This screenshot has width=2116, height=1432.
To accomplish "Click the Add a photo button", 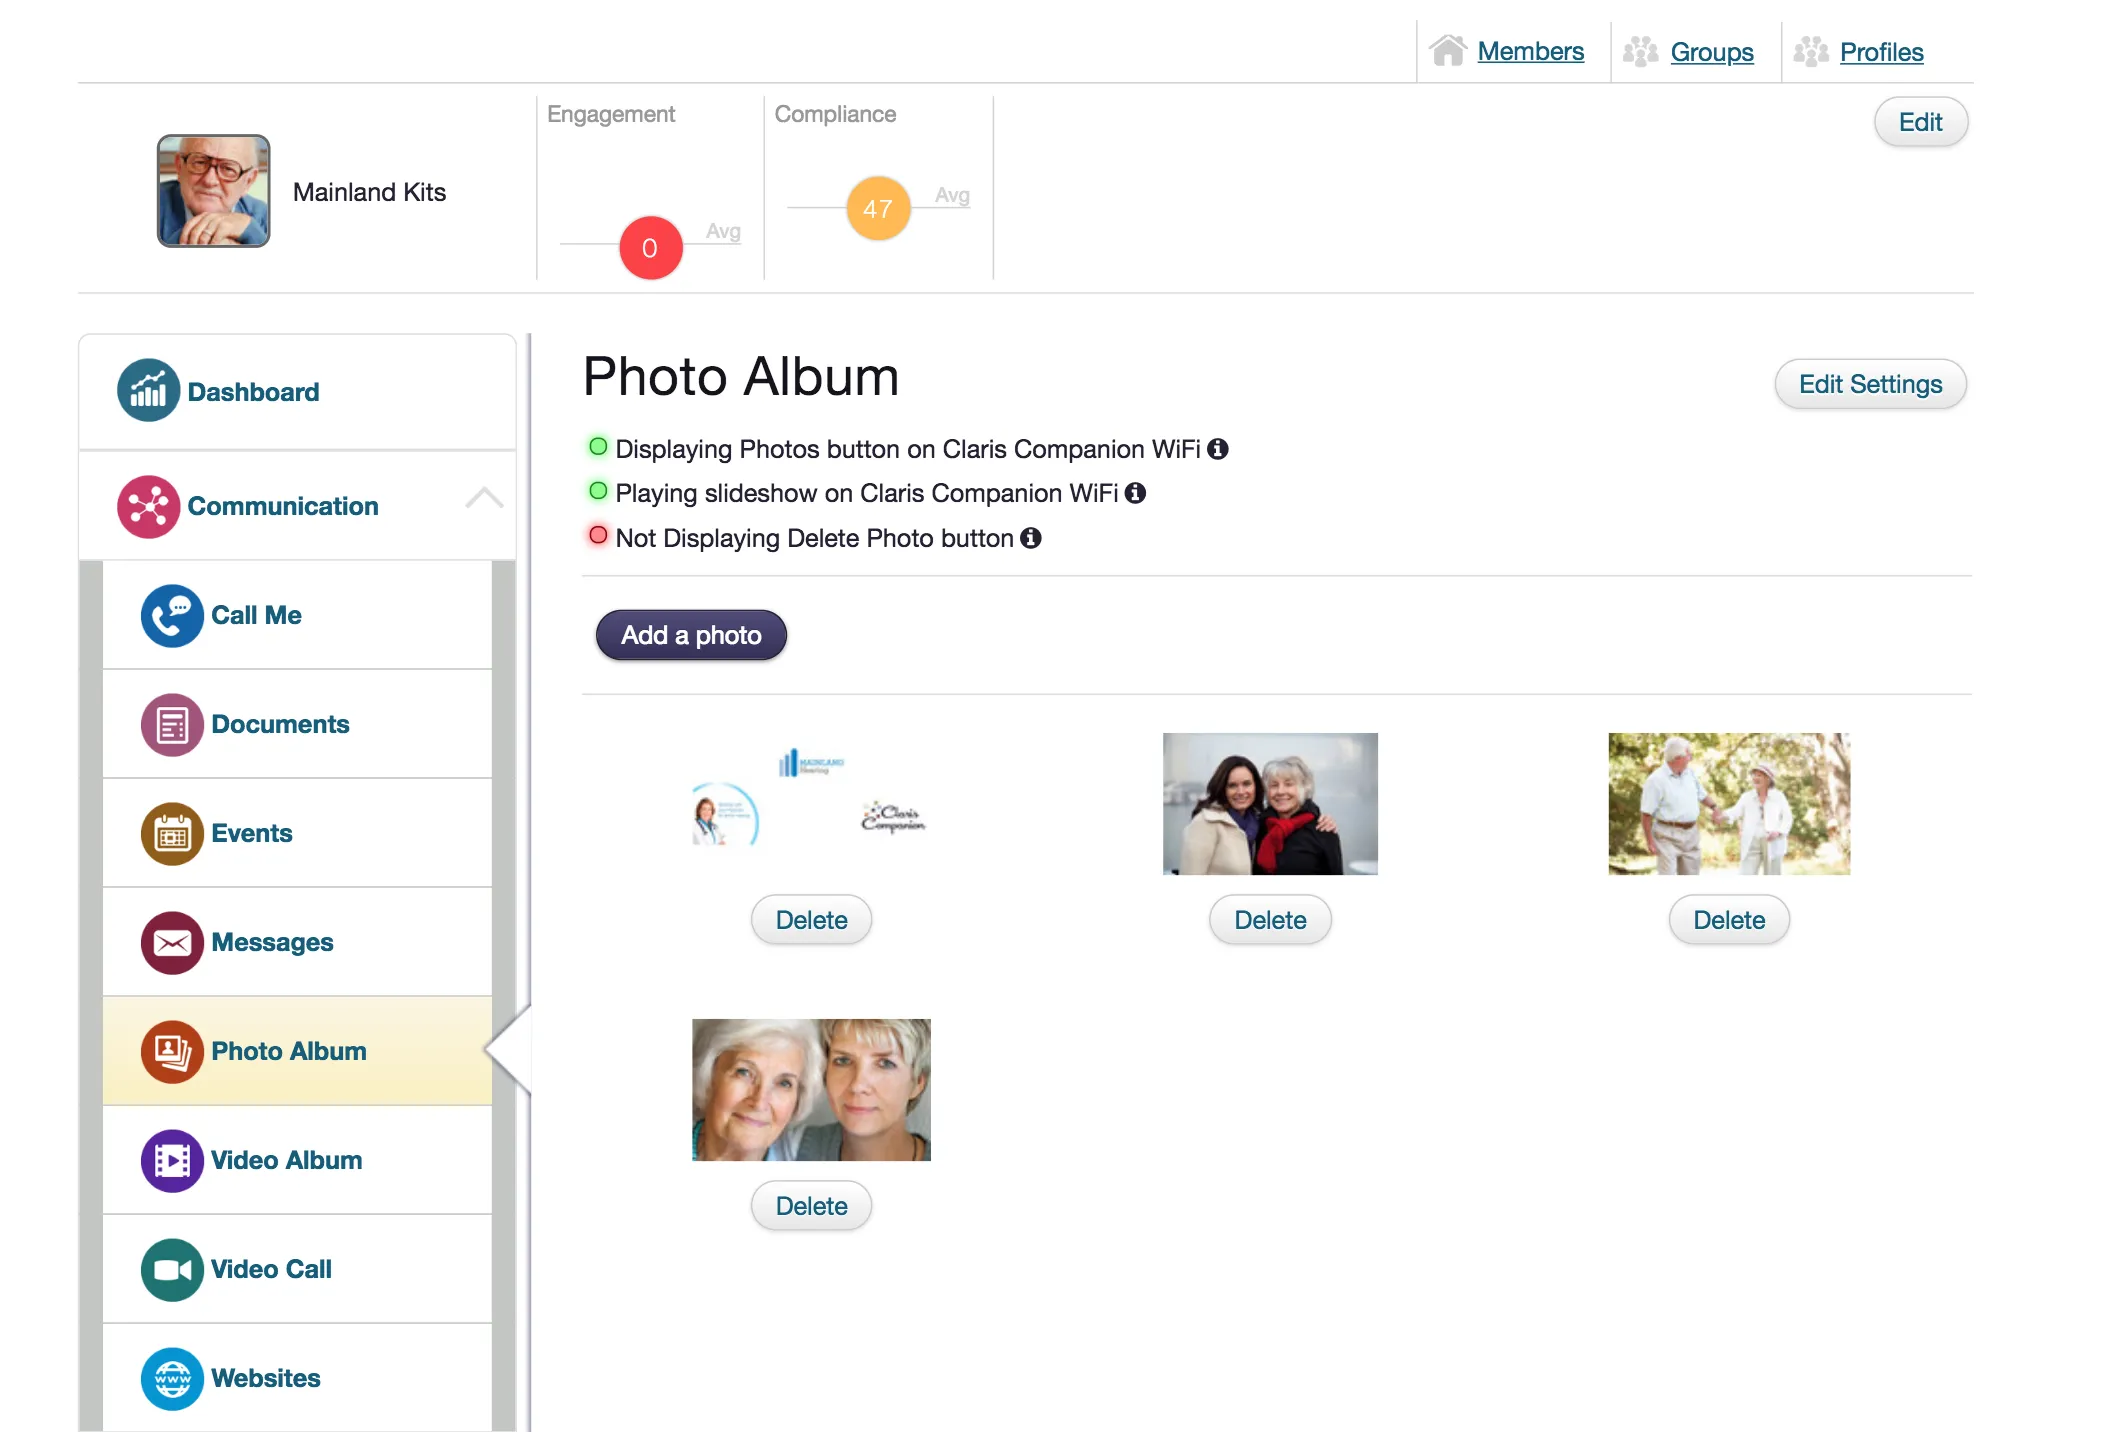I will [x=690, y=634].
